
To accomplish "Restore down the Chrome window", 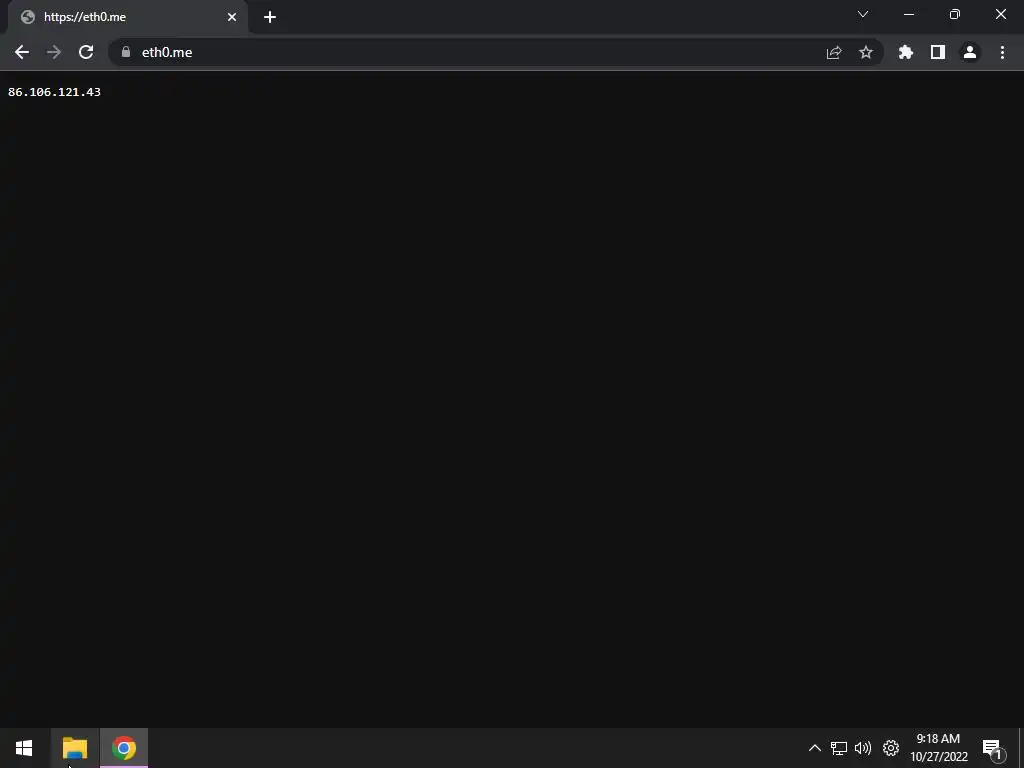I will click(955, 14).
